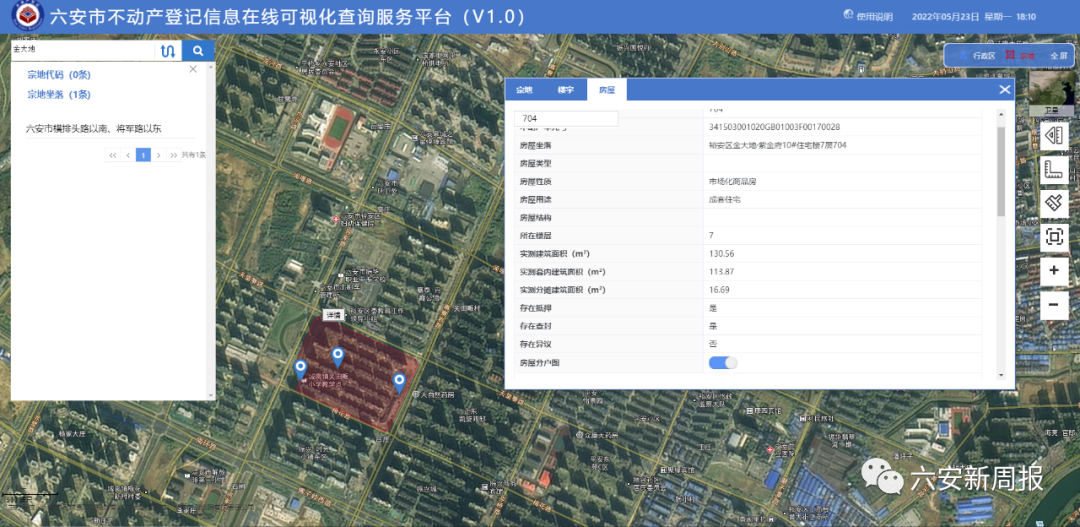The width and height of the screenshot is (1080, 527).
Task: Toggle the 房屋分户图 switch
Action: click(723, 362)
